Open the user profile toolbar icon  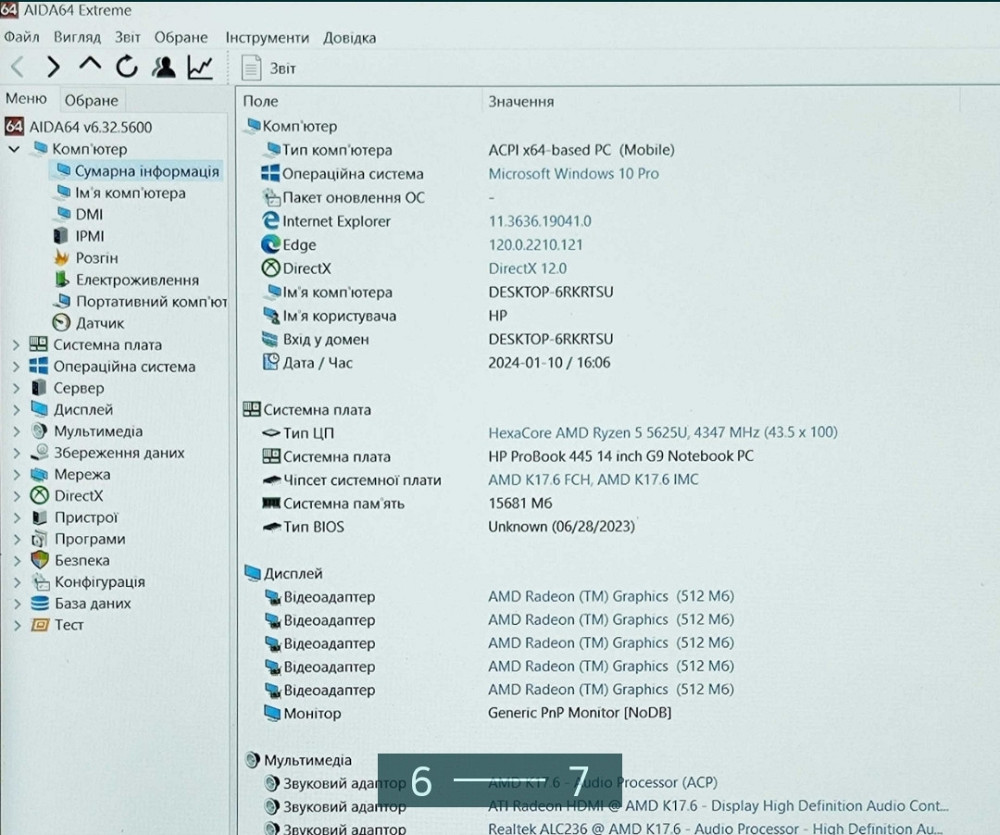click(163, 67)
